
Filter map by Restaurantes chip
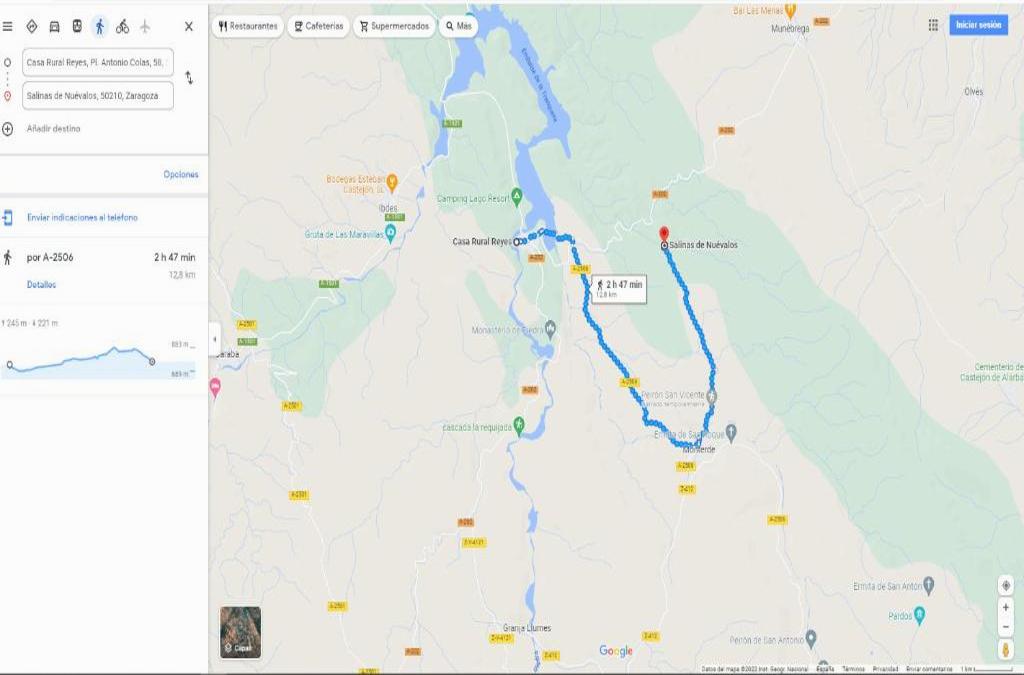click(x=248, y=26)
